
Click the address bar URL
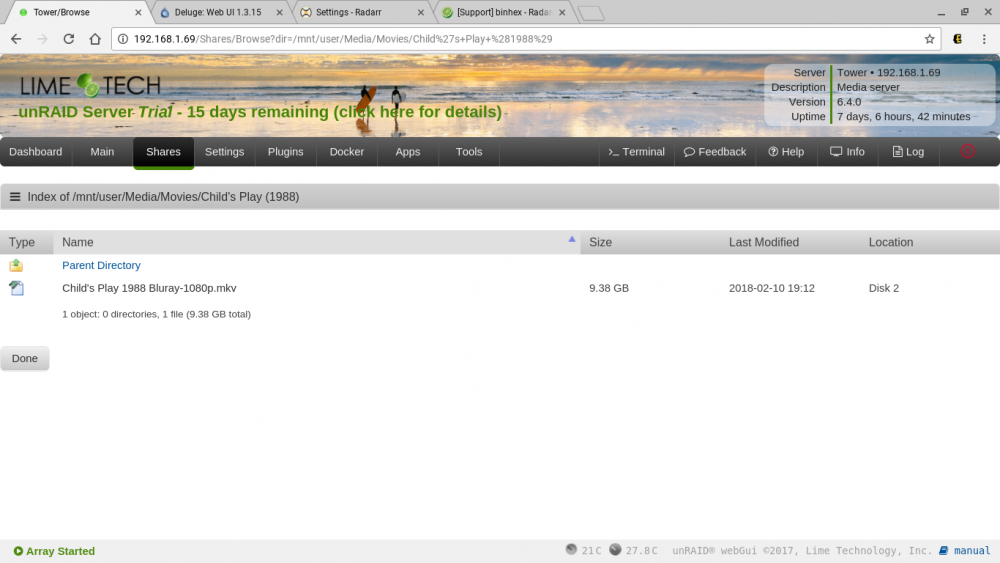coord(343,39)
